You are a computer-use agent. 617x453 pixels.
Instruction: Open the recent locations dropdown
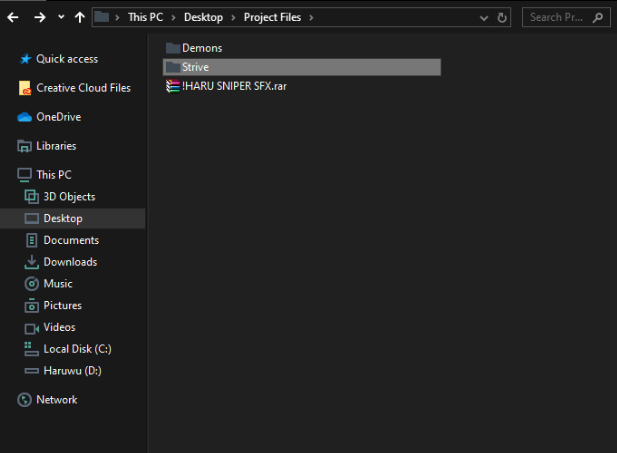[x=60, y=18]
